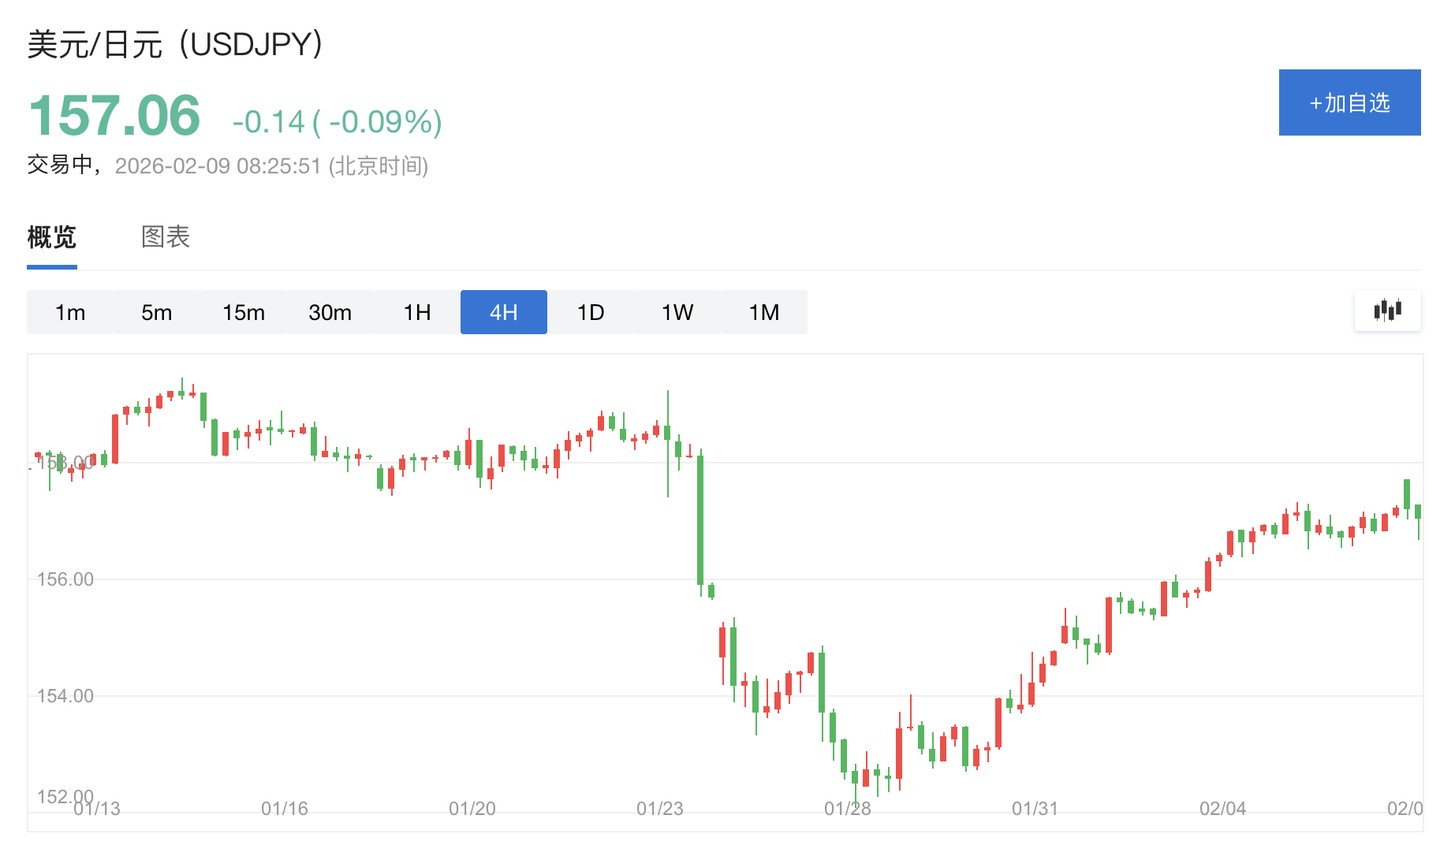Switch to weekly 1W candles

(677, 312)
